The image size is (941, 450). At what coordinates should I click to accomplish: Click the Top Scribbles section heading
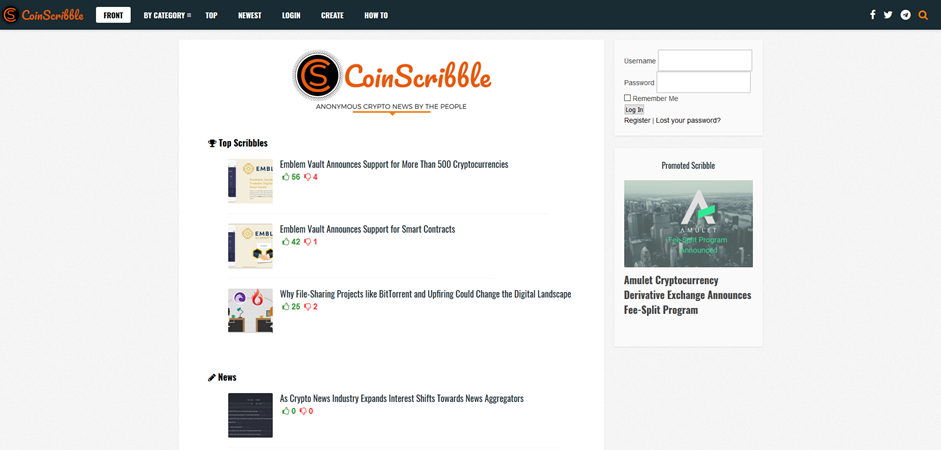[238, 143]
